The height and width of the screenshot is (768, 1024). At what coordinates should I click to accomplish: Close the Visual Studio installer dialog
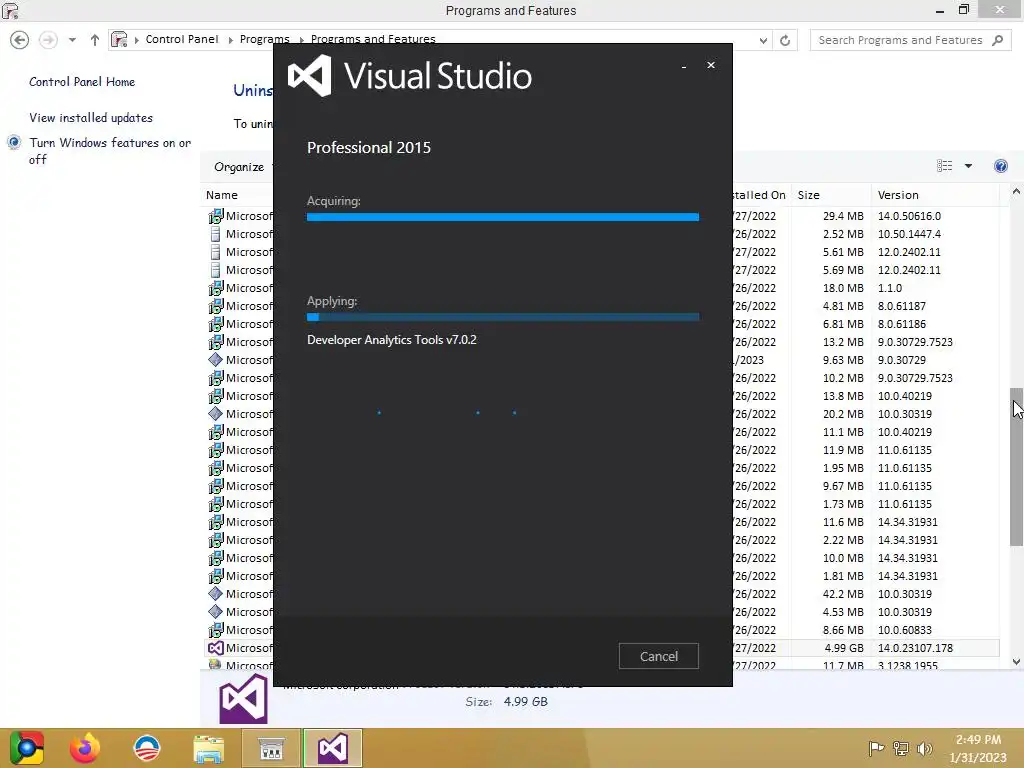711,65
